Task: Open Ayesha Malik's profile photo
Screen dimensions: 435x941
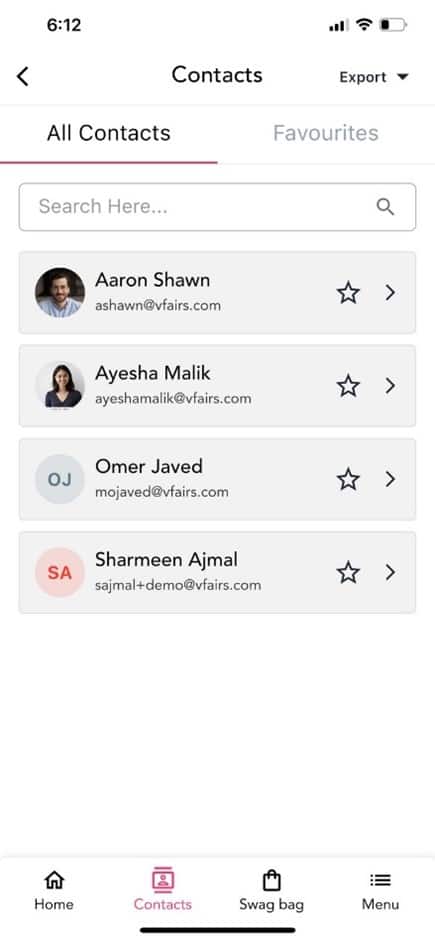Action: [59, 385]
